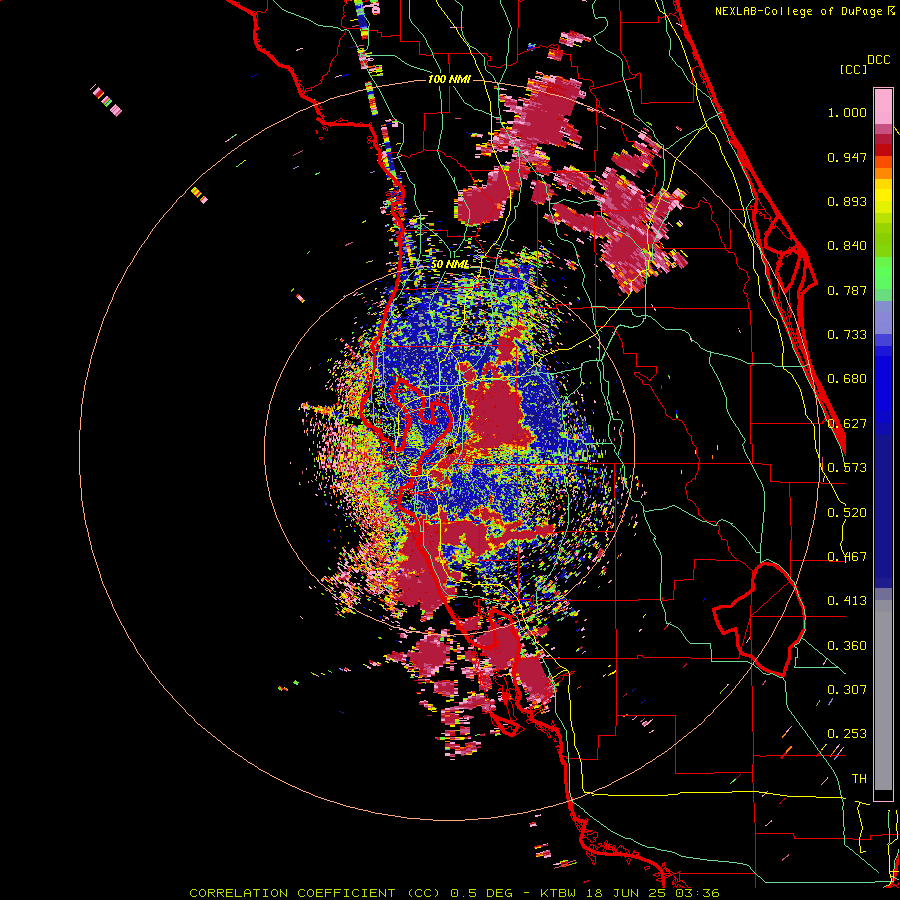This screenshot has width=900, height=900.
Task: Click the 0.360 colorbar value
Action: 847,646
